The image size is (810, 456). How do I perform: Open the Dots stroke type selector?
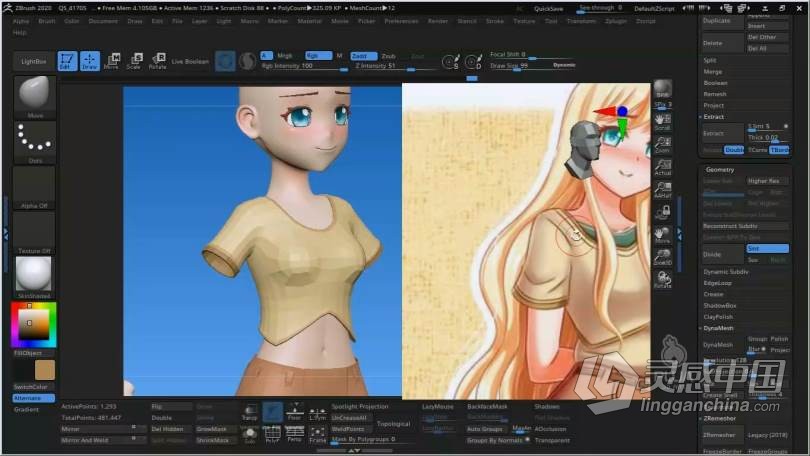[34, 142]
